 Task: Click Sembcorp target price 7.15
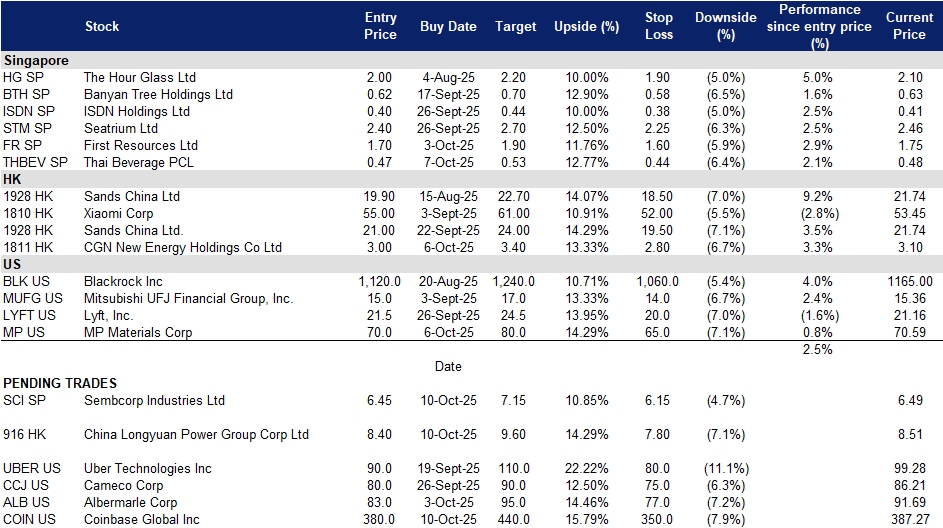pos(513,401)
